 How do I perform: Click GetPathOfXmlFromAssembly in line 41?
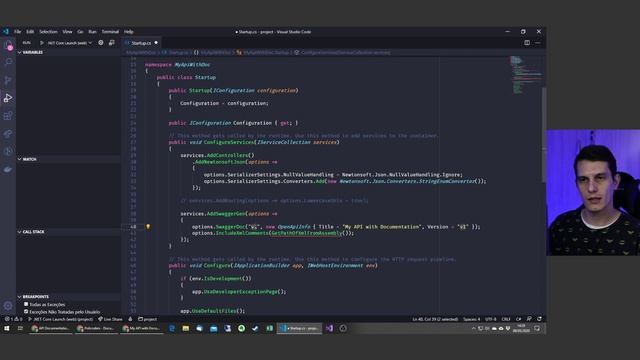coord(307,233)
